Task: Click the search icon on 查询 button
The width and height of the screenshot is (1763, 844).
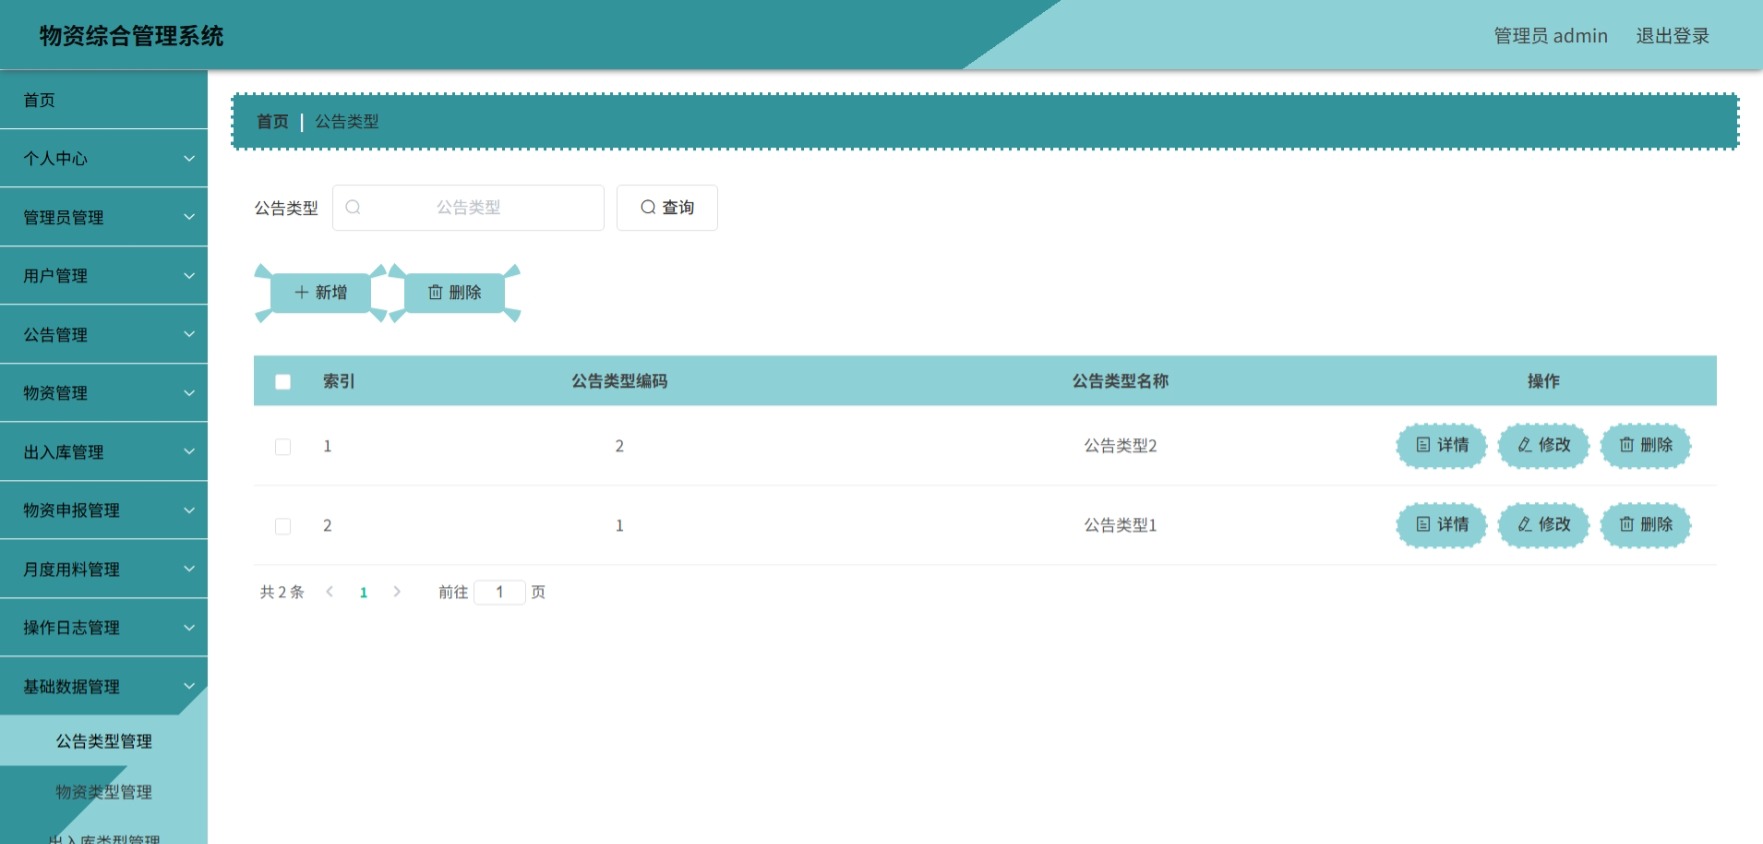Action: (648, 207)
